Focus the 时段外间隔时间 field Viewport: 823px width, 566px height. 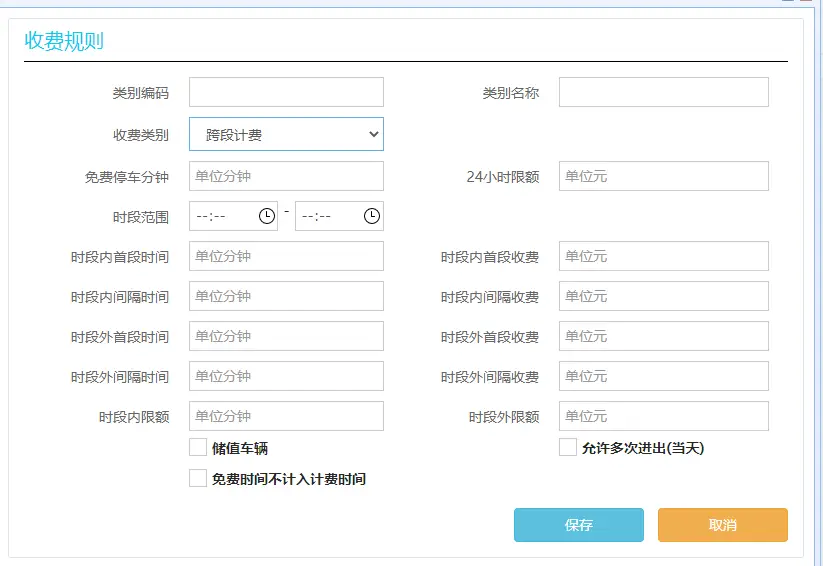pos(286,376)
